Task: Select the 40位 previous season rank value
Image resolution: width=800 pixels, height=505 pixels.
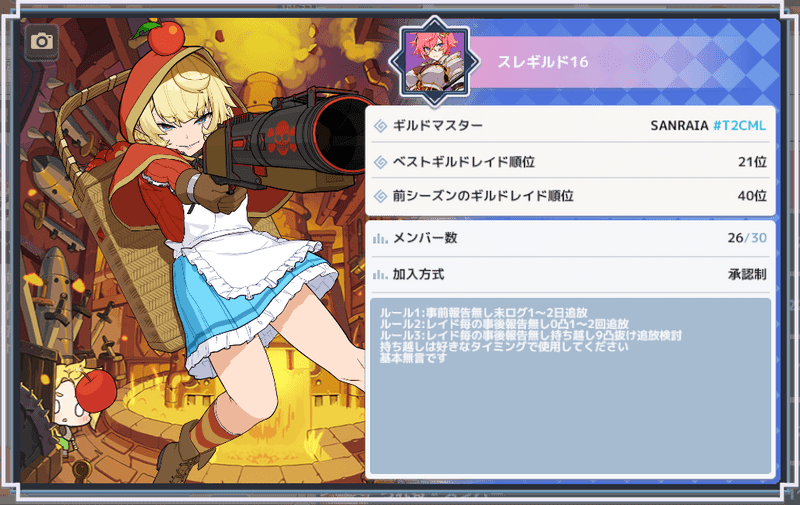Action: [752, 195]
